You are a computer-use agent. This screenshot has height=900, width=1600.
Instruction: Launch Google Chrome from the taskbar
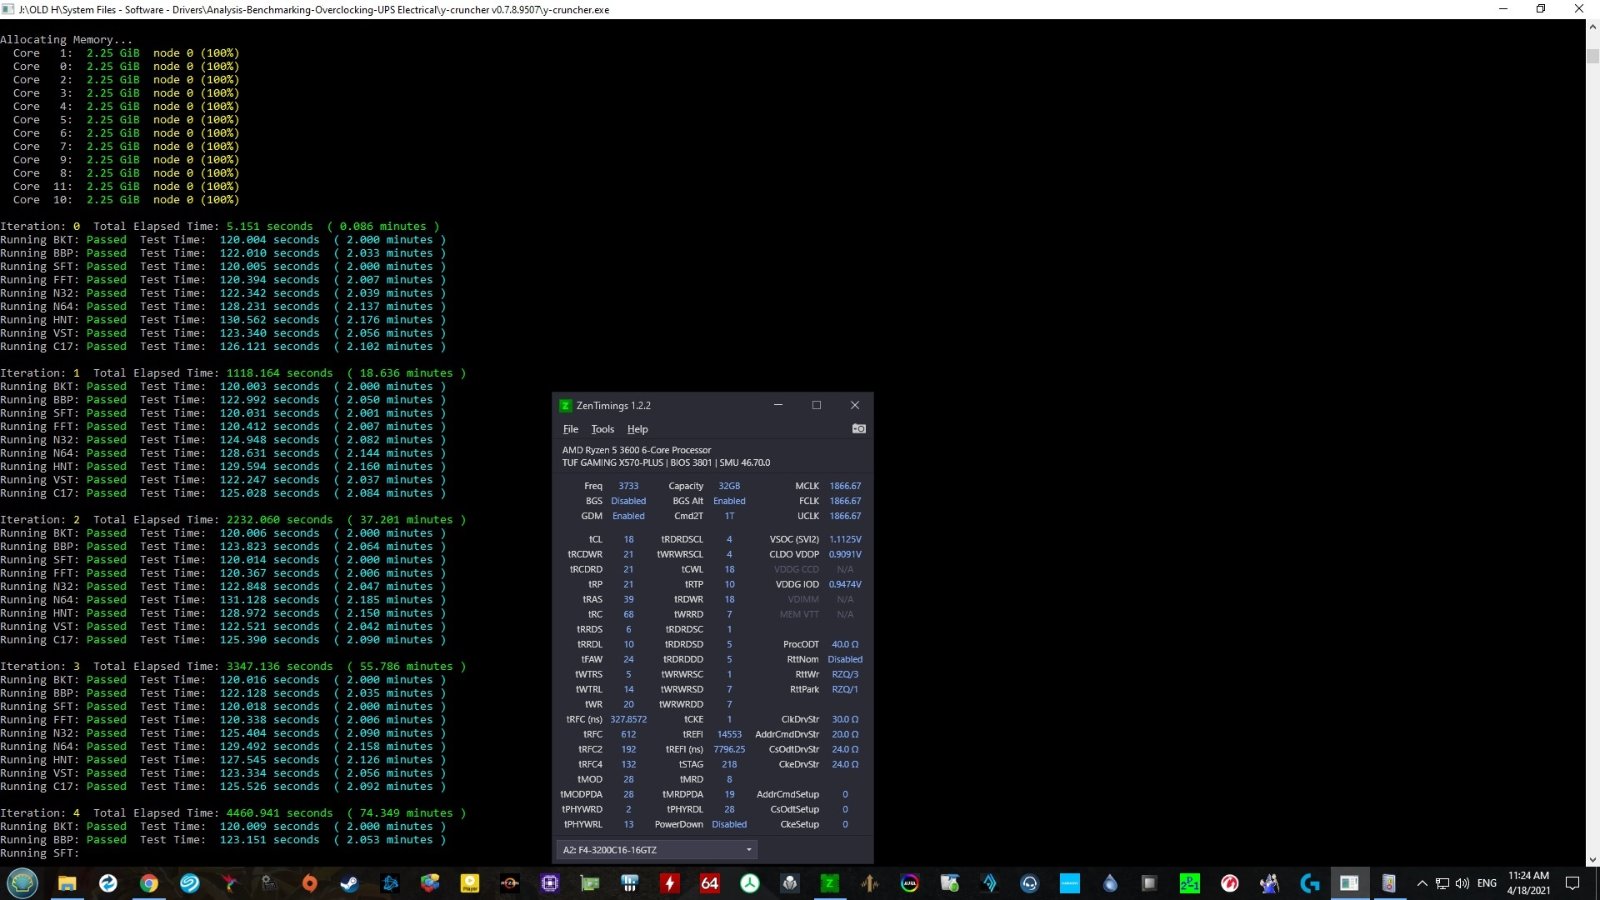tap(148, 883)
